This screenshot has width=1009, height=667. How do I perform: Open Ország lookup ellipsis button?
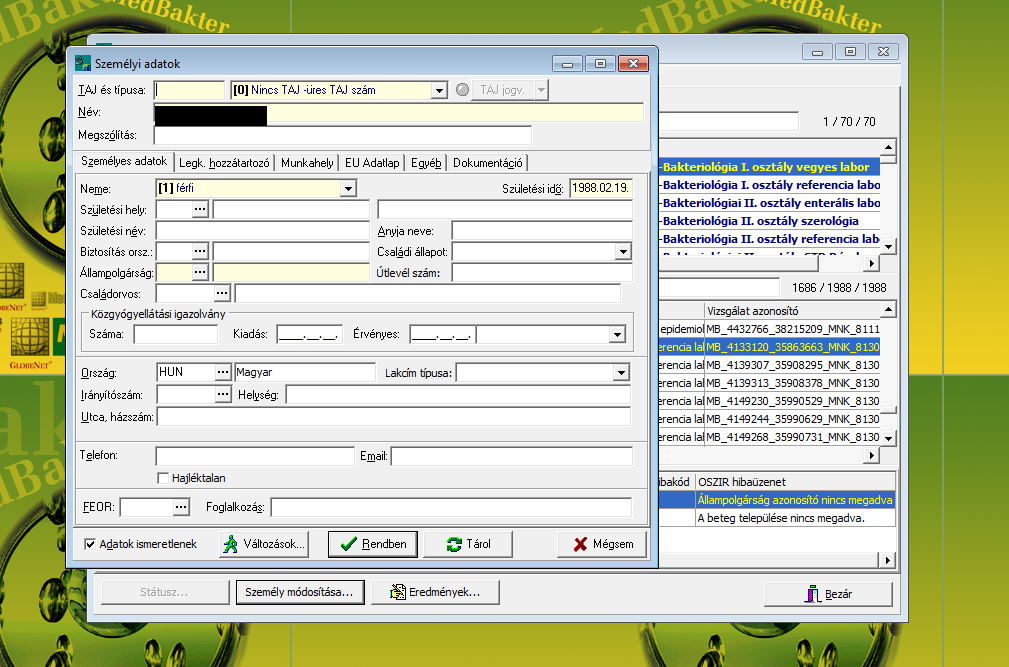click(x=223, y=372)
